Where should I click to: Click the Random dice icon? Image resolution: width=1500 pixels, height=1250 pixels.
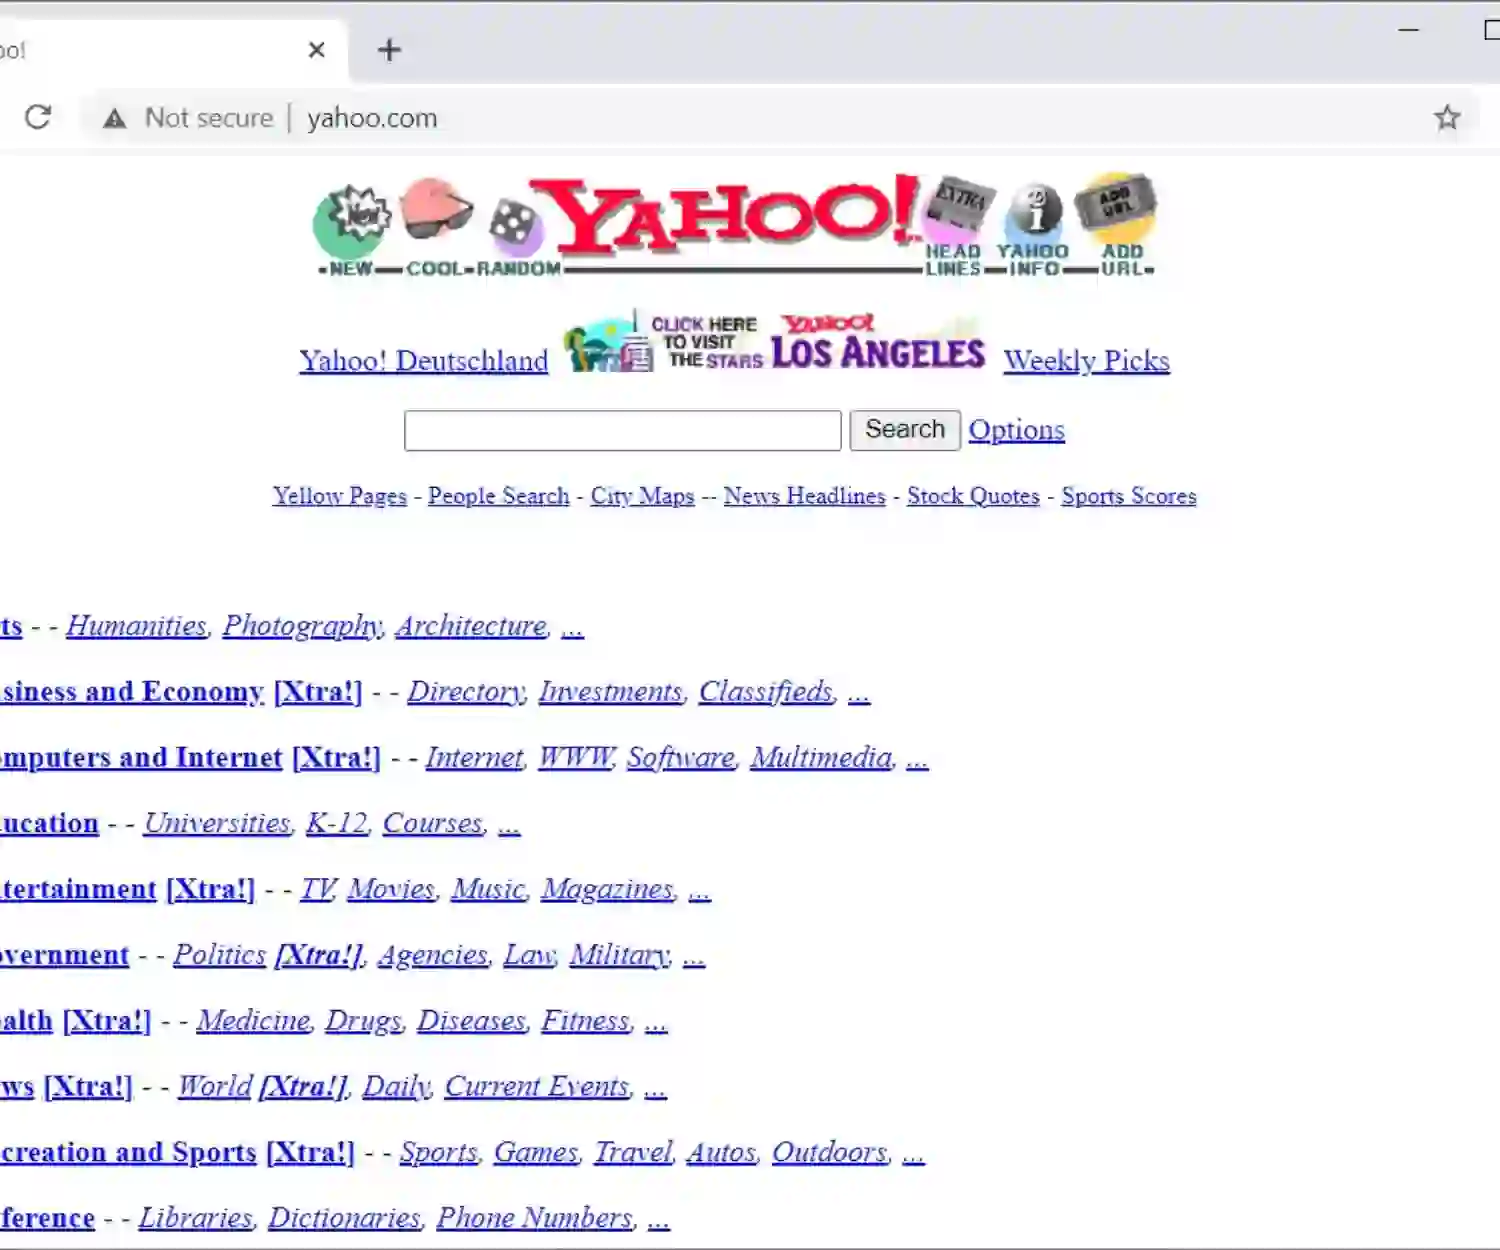pos(514,225)
